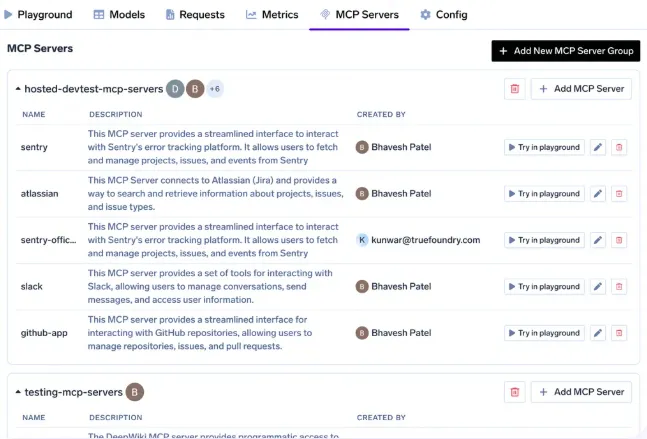The image size is (647, 439).
Task: Try slack in playground
Action: click(x=544, y=286)
